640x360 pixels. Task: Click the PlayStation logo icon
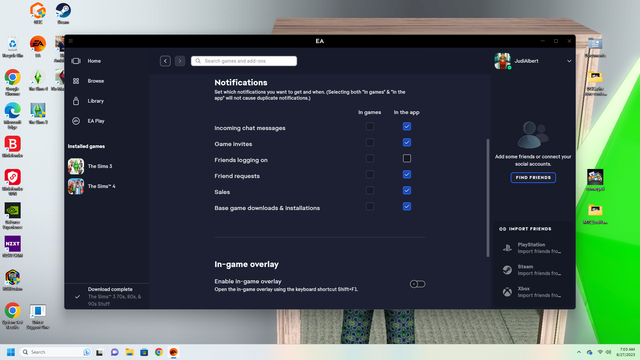507,248
